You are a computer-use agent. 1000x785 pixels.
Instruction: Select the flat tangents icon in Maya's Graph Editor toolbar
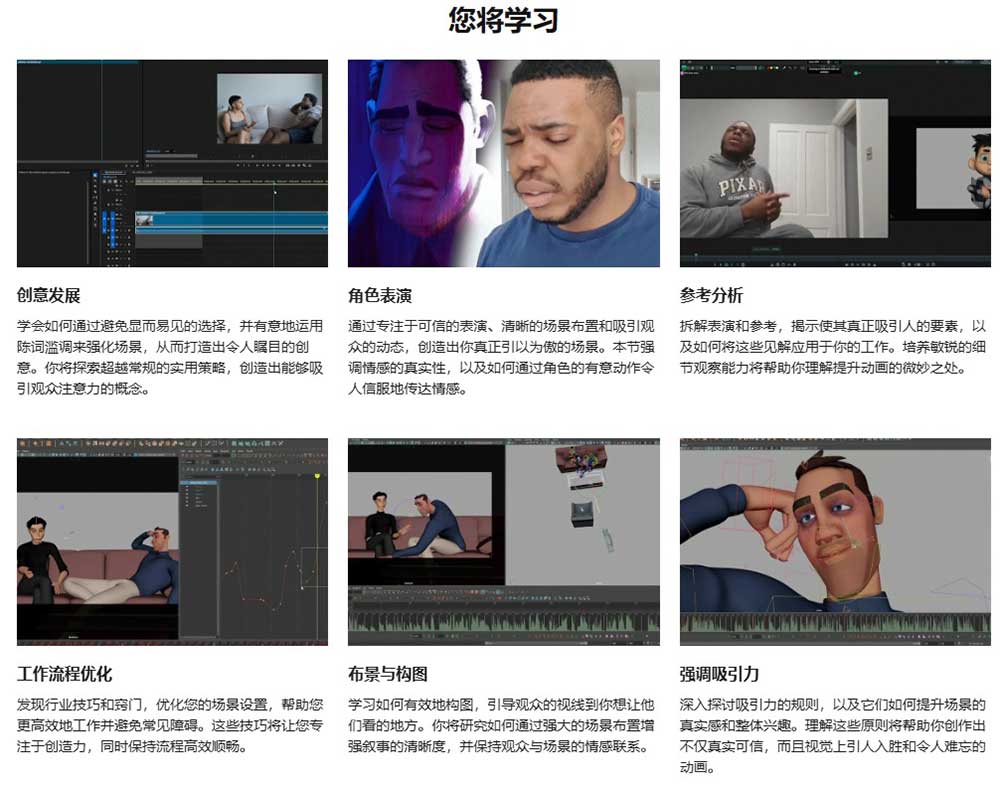tap(238, 468)
